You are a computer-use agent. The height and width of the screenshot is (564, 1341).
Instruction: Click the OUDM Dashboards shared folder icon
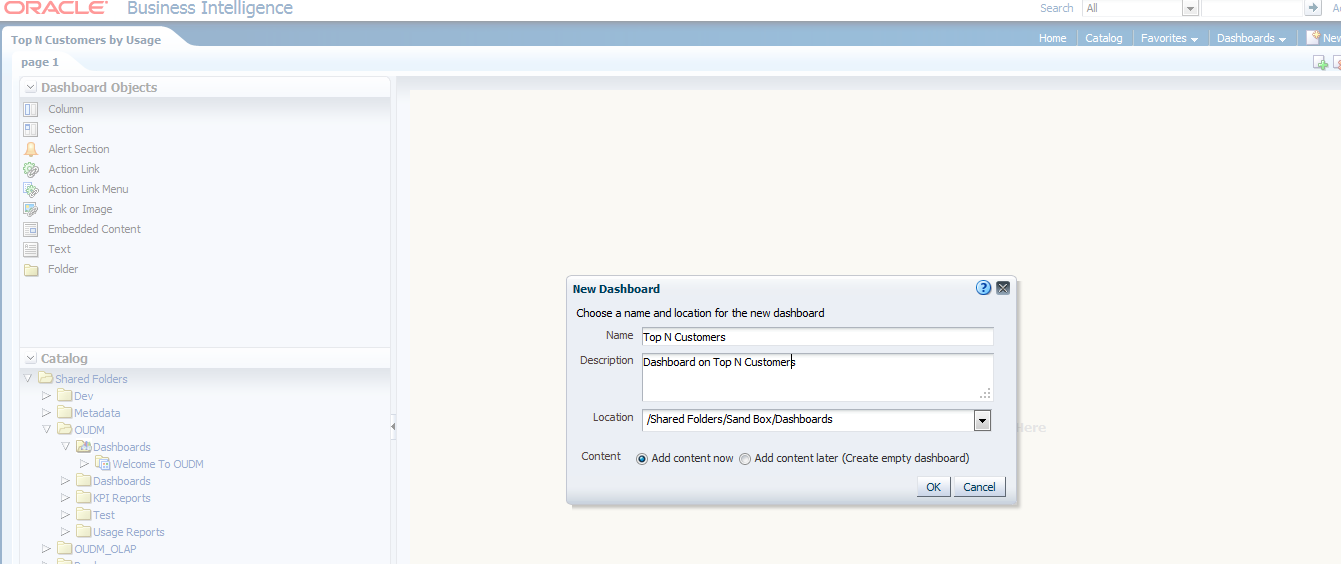[84, 447]
